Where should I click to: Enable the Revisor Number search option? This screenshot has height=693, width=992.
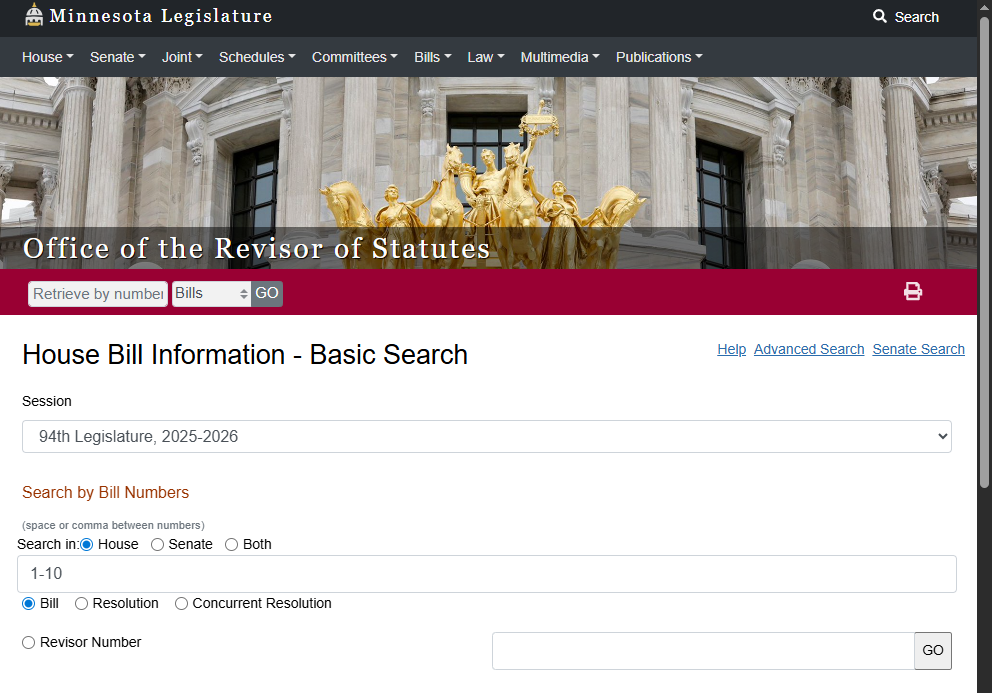28,642
